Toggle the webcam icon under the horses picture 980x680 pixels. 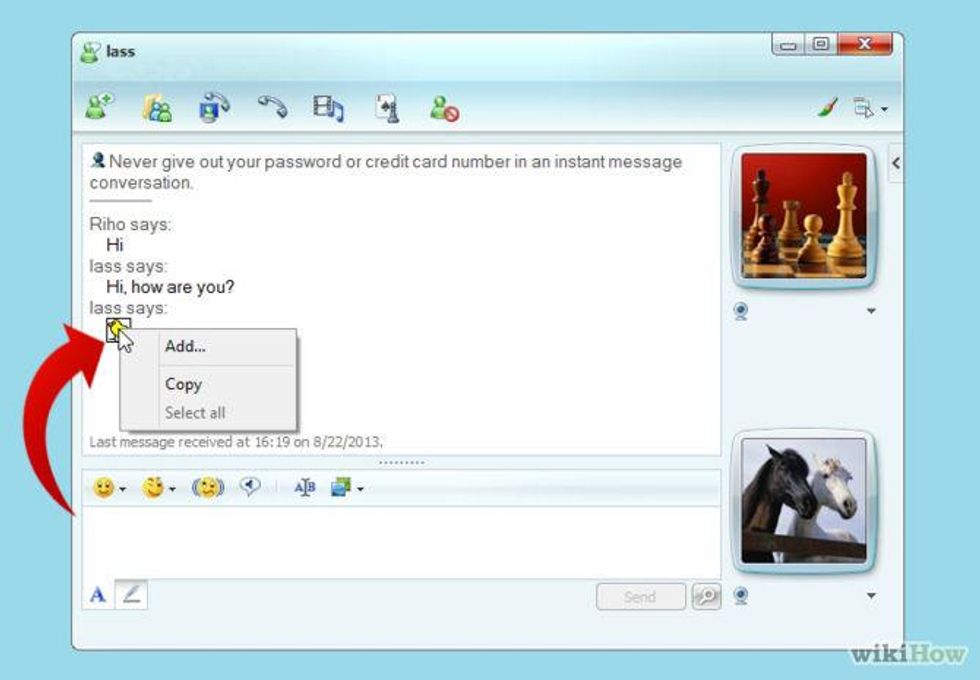741,595
